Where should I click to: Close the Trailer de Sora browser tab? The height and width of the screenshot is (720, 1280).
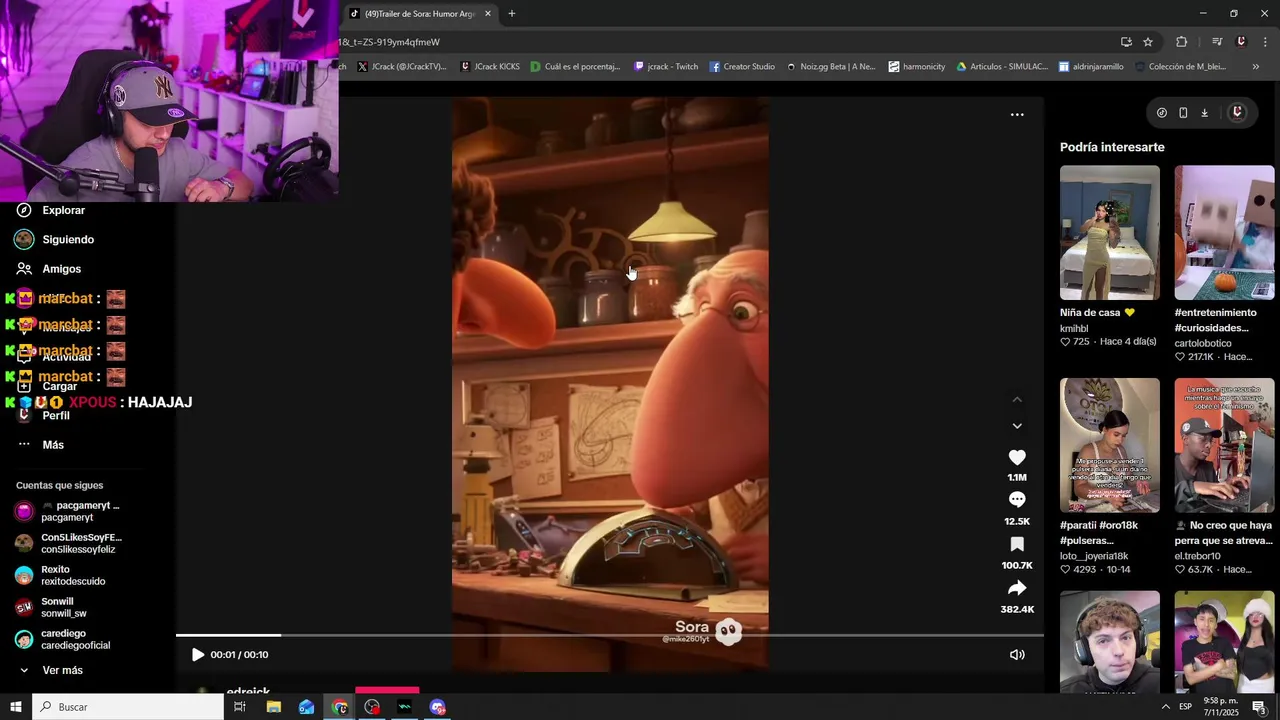[x=488, y=13]
